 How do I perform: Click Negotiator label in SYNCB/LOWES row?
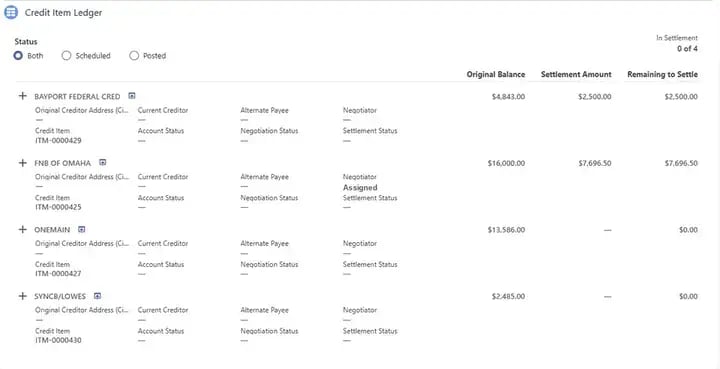click(x=360, y=310)
